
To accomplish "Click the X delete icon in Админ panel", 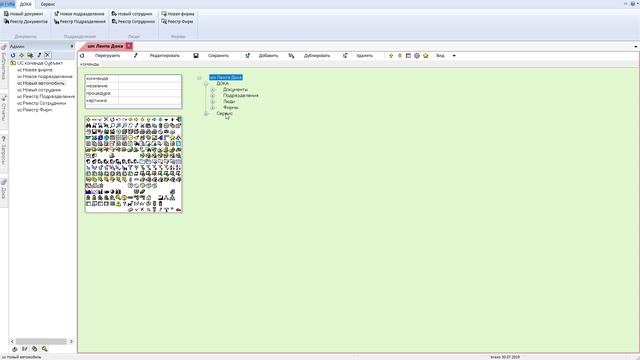I will (x=48, y=55).
